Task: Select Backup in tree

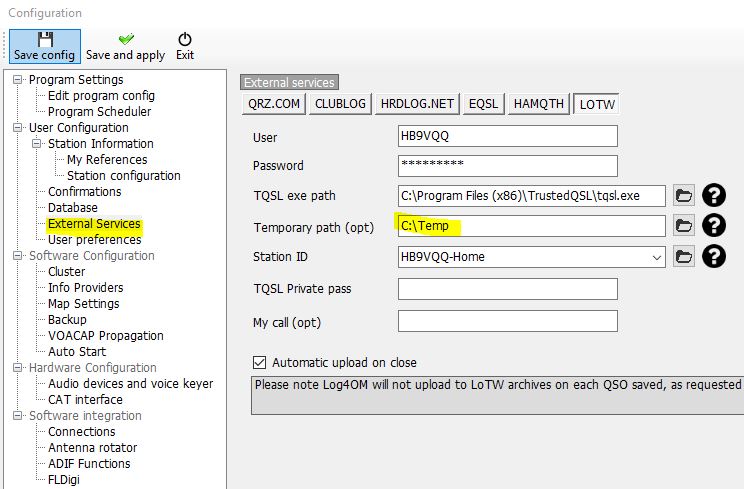Action: pos(67,320)
